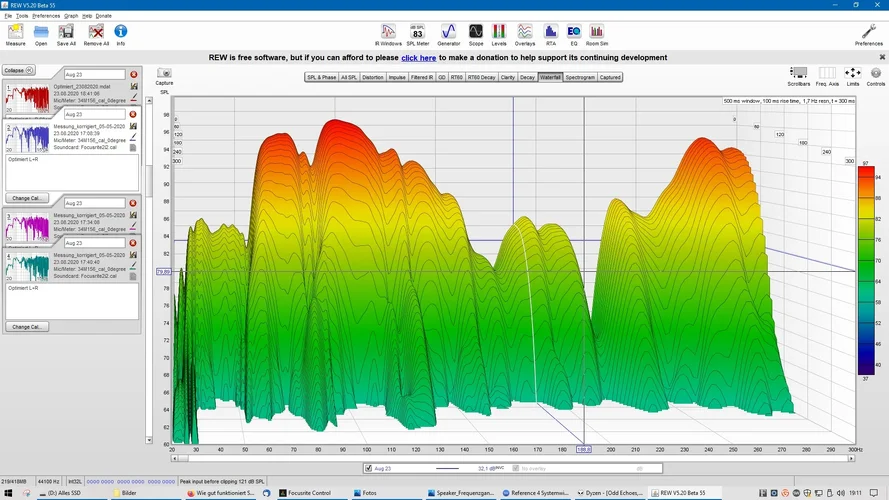
Task: Open the SPL Meter tool
Action: [x=418, y=32]
